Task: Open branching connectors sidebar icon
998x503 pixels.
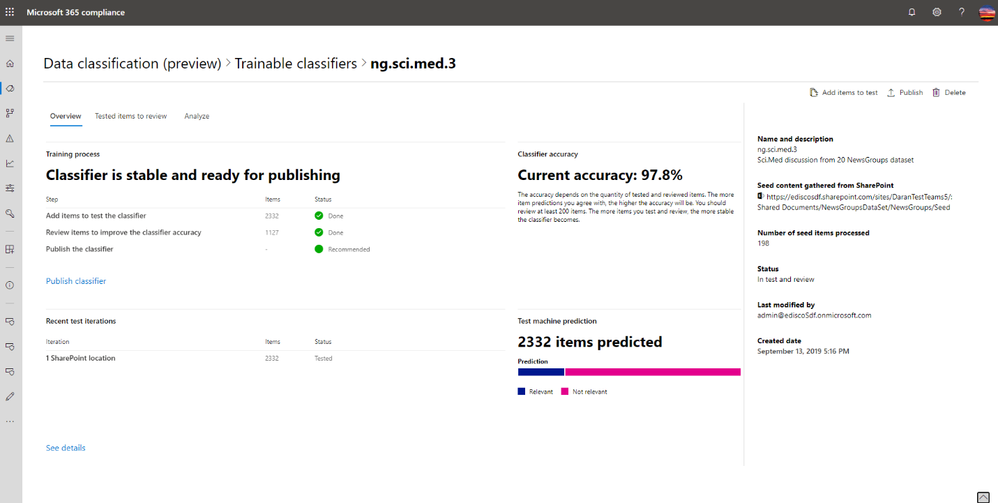Action: click(x=10, y=113)
